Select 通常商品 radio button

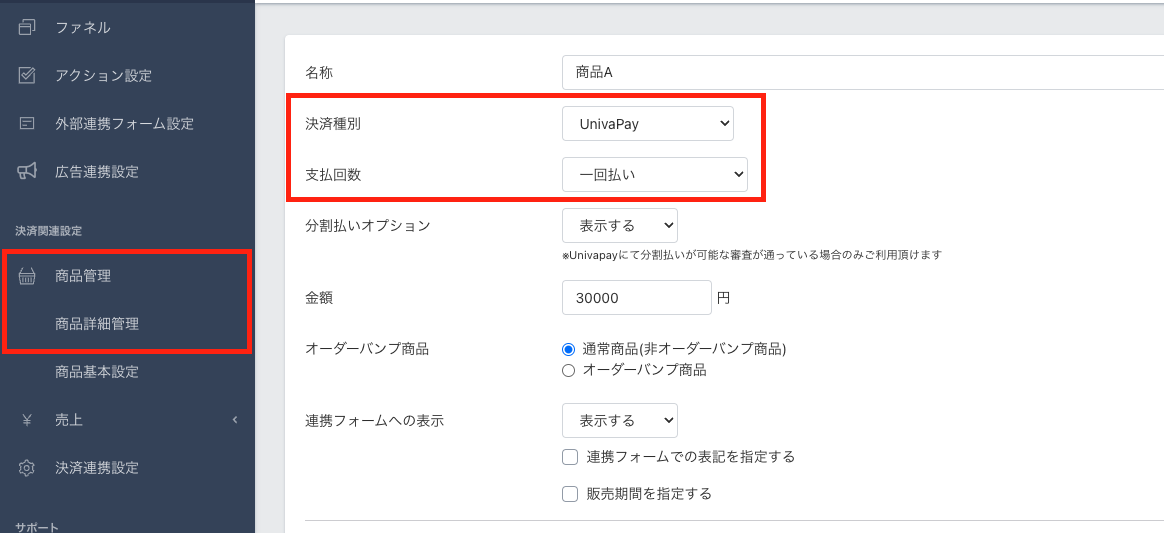pyautogui.click(x=569, y=349)
